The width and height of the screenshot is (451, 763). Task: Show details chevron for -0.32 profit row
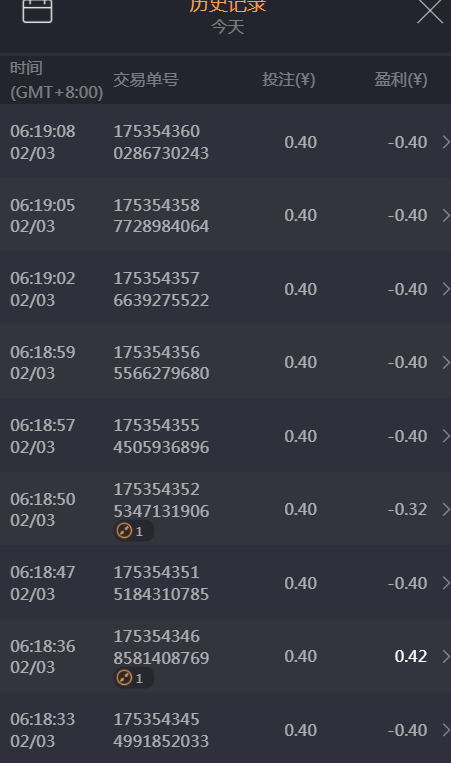point(446,509)
